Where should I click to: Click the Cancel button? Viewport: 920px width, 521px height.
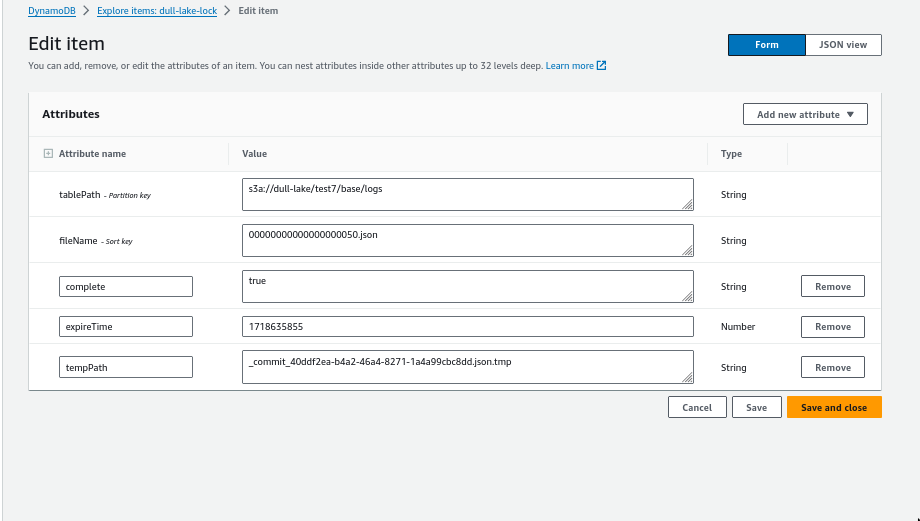coord(696,408)
